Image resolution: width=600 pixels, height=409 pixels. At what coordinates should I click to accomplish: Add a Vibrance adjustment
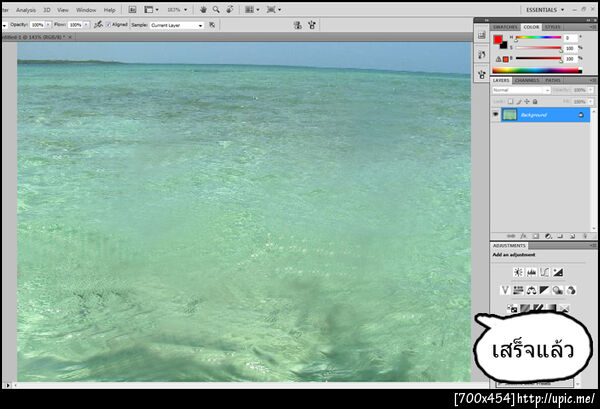(x=505, y=290)
